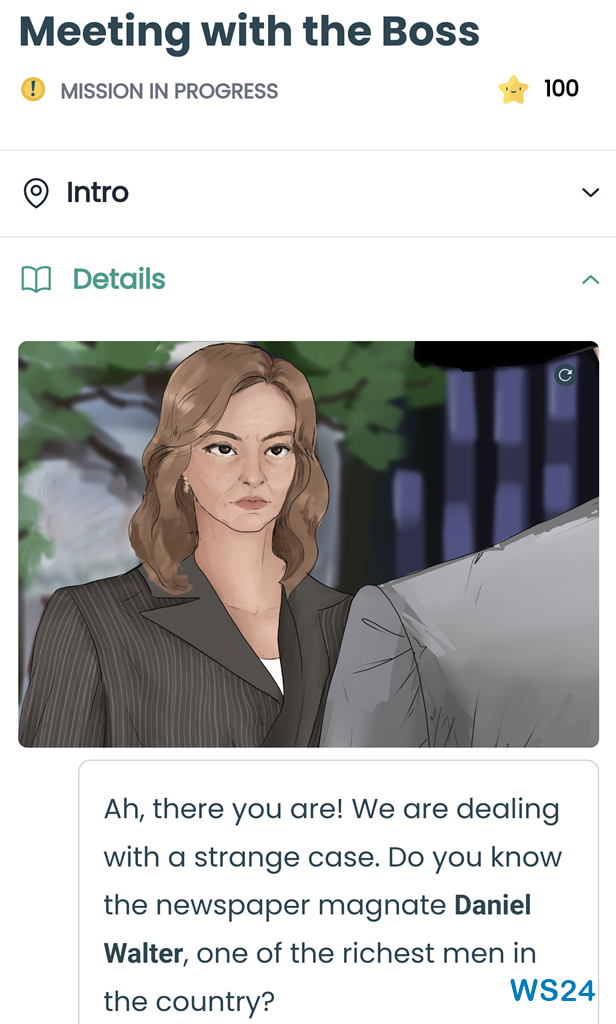Expand the Intro section using its down chevron
The image size is (616, 1024).
coord(591,193)
